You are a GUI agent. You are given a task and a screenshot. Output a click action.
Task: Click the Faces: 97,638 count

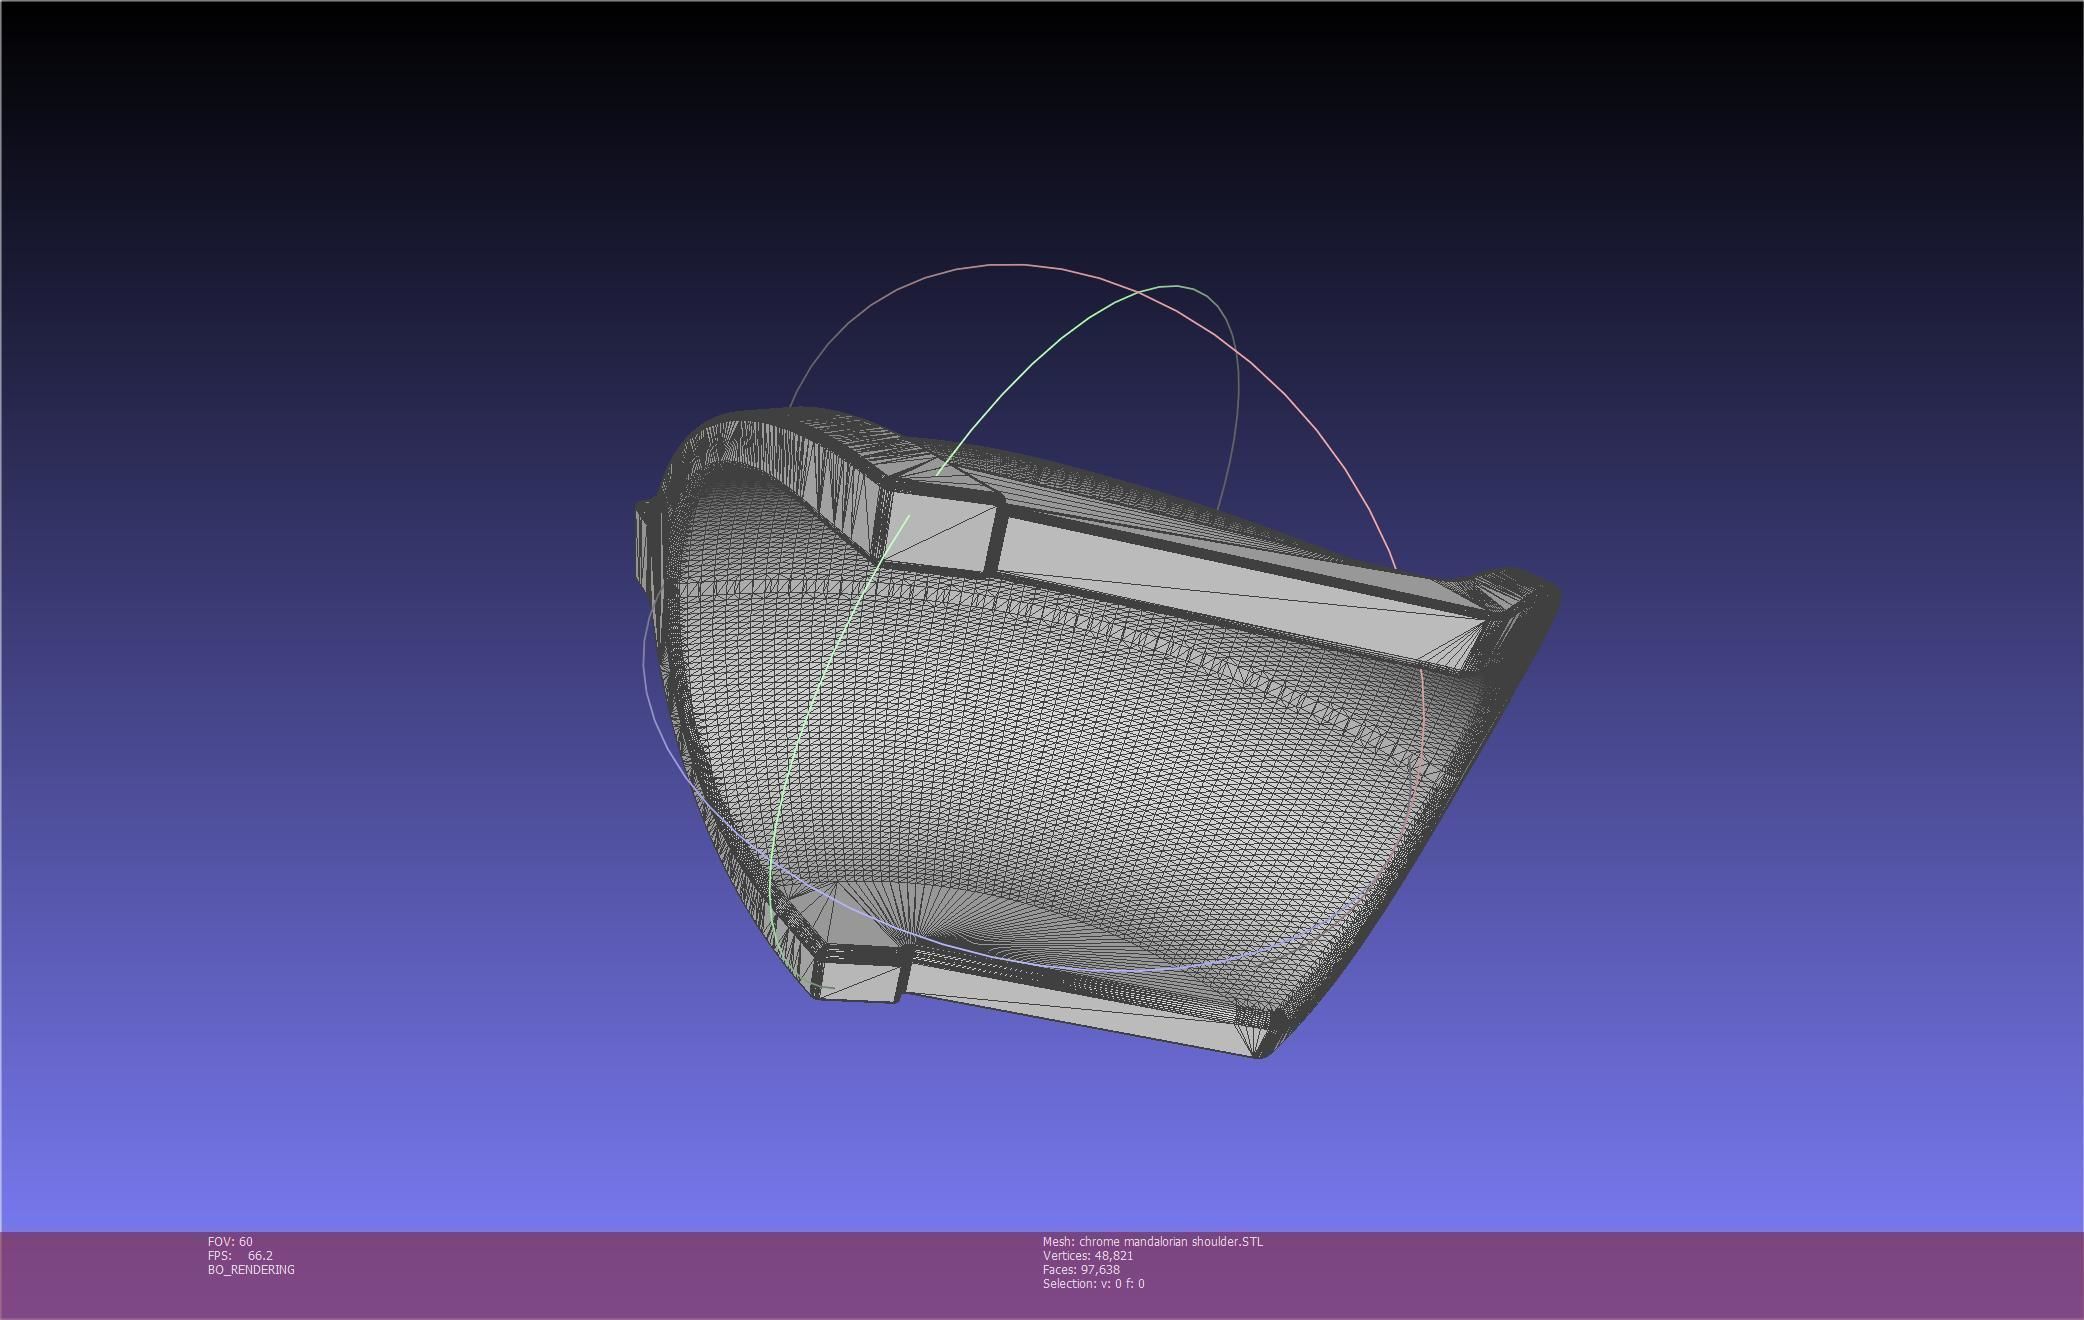pyautogui.click(x=1081, y=1269)
